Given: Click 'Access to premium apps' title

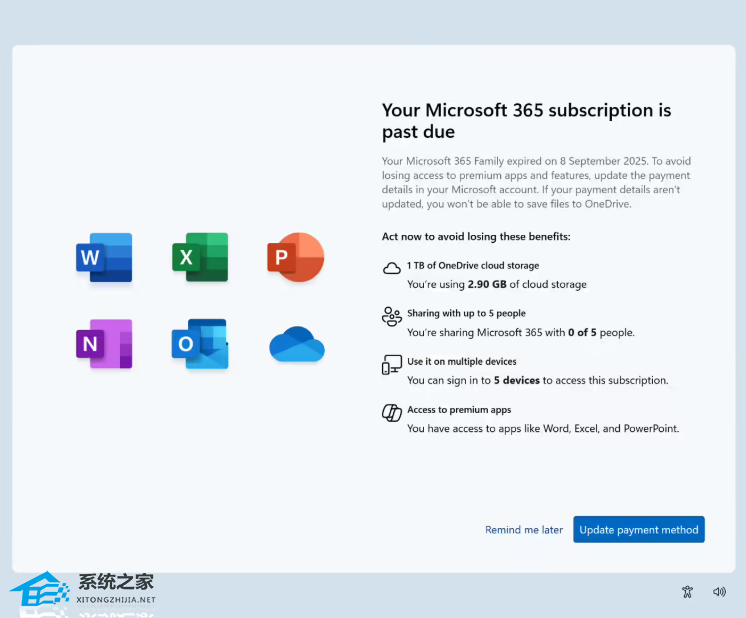Looking at the screenshot, I should [459, 410].
